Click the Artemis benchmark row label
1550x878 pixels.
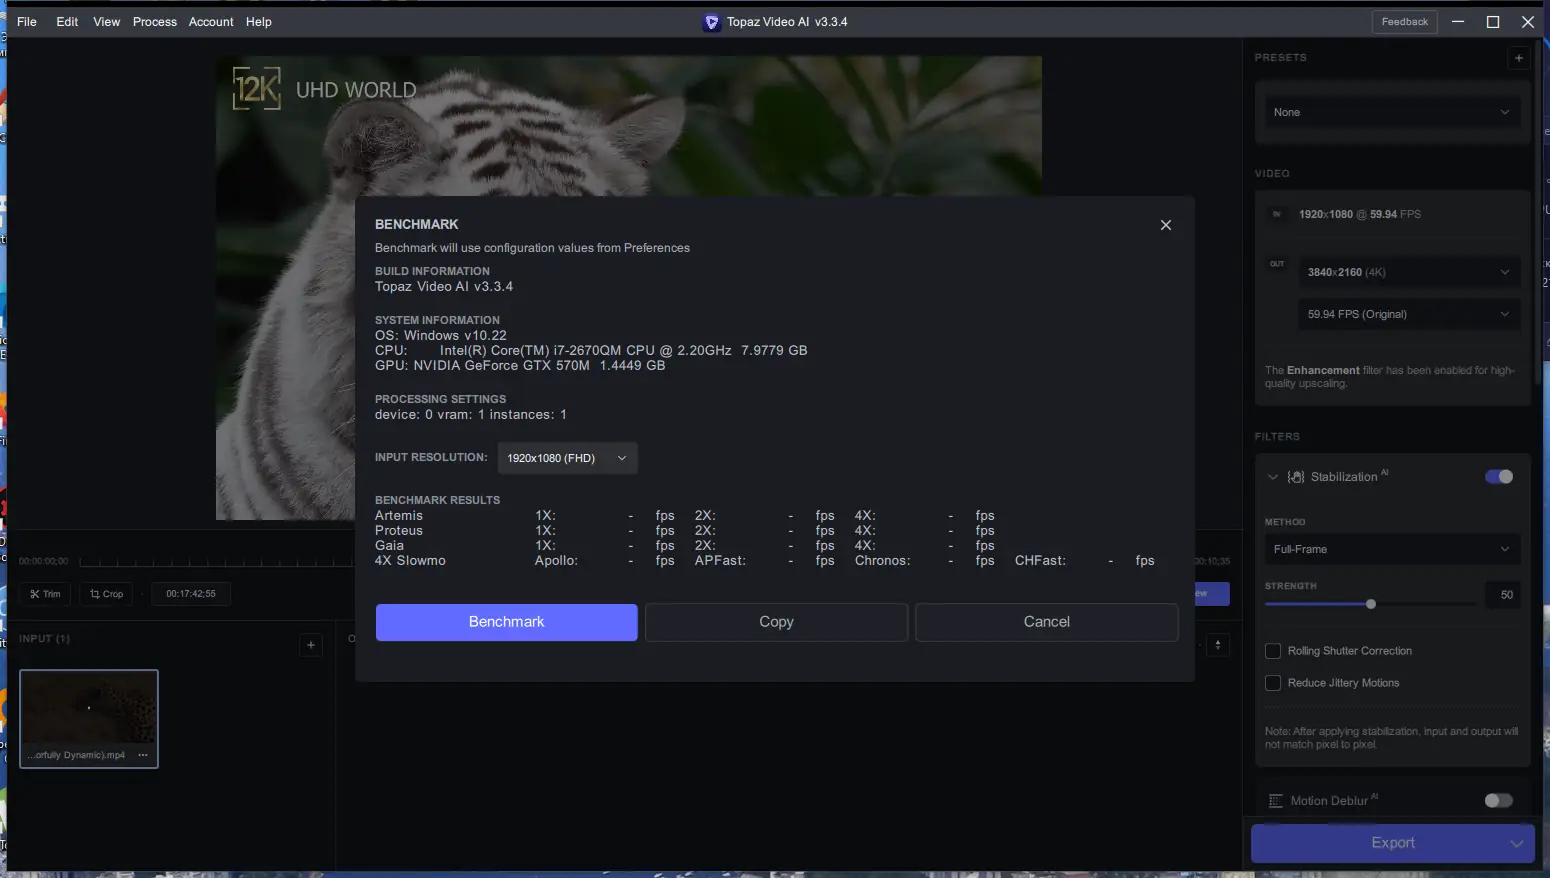tap(399, 516)
